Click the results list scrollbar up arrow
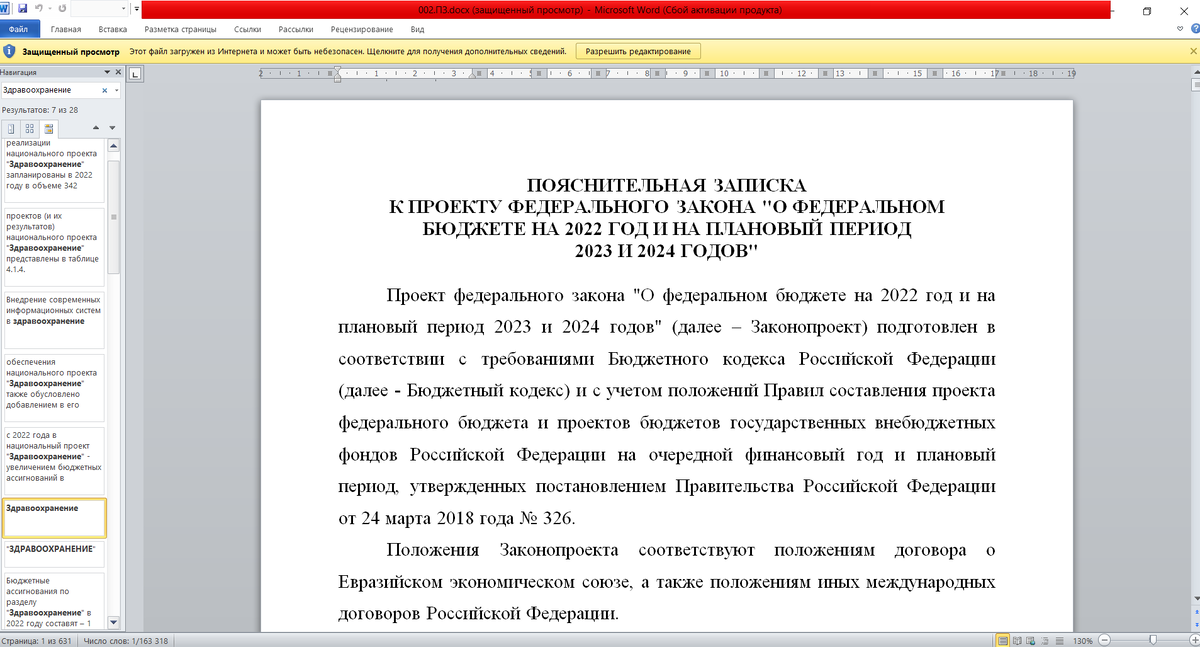Screen dimensions: 1200x647 point(114,145)
